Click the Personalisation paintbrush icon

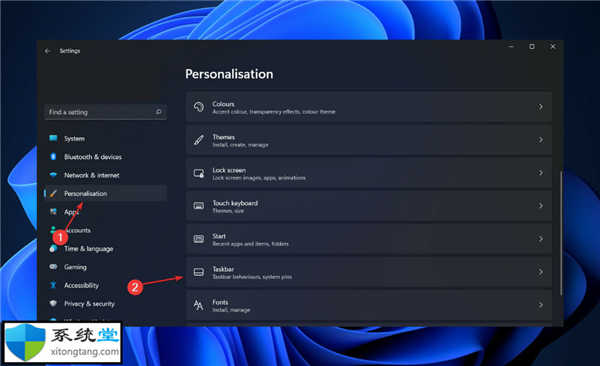coord(53,193)
